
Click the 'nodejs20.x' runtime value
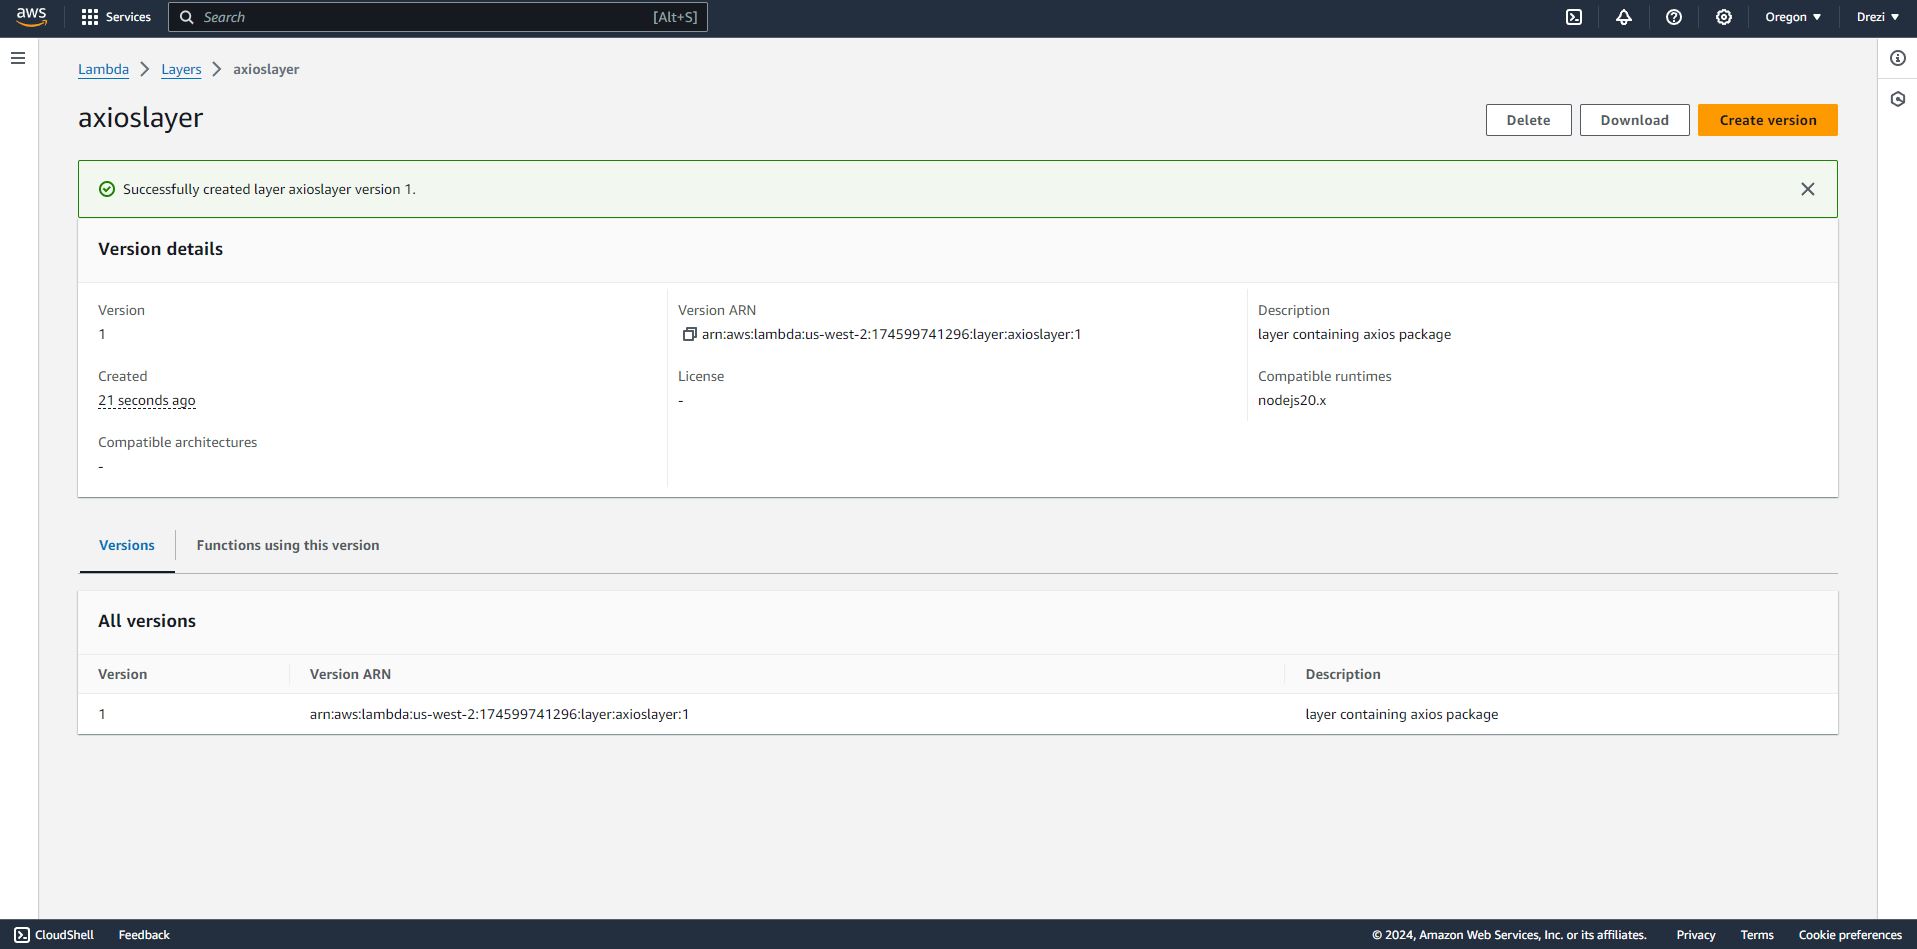point(1292,400)
